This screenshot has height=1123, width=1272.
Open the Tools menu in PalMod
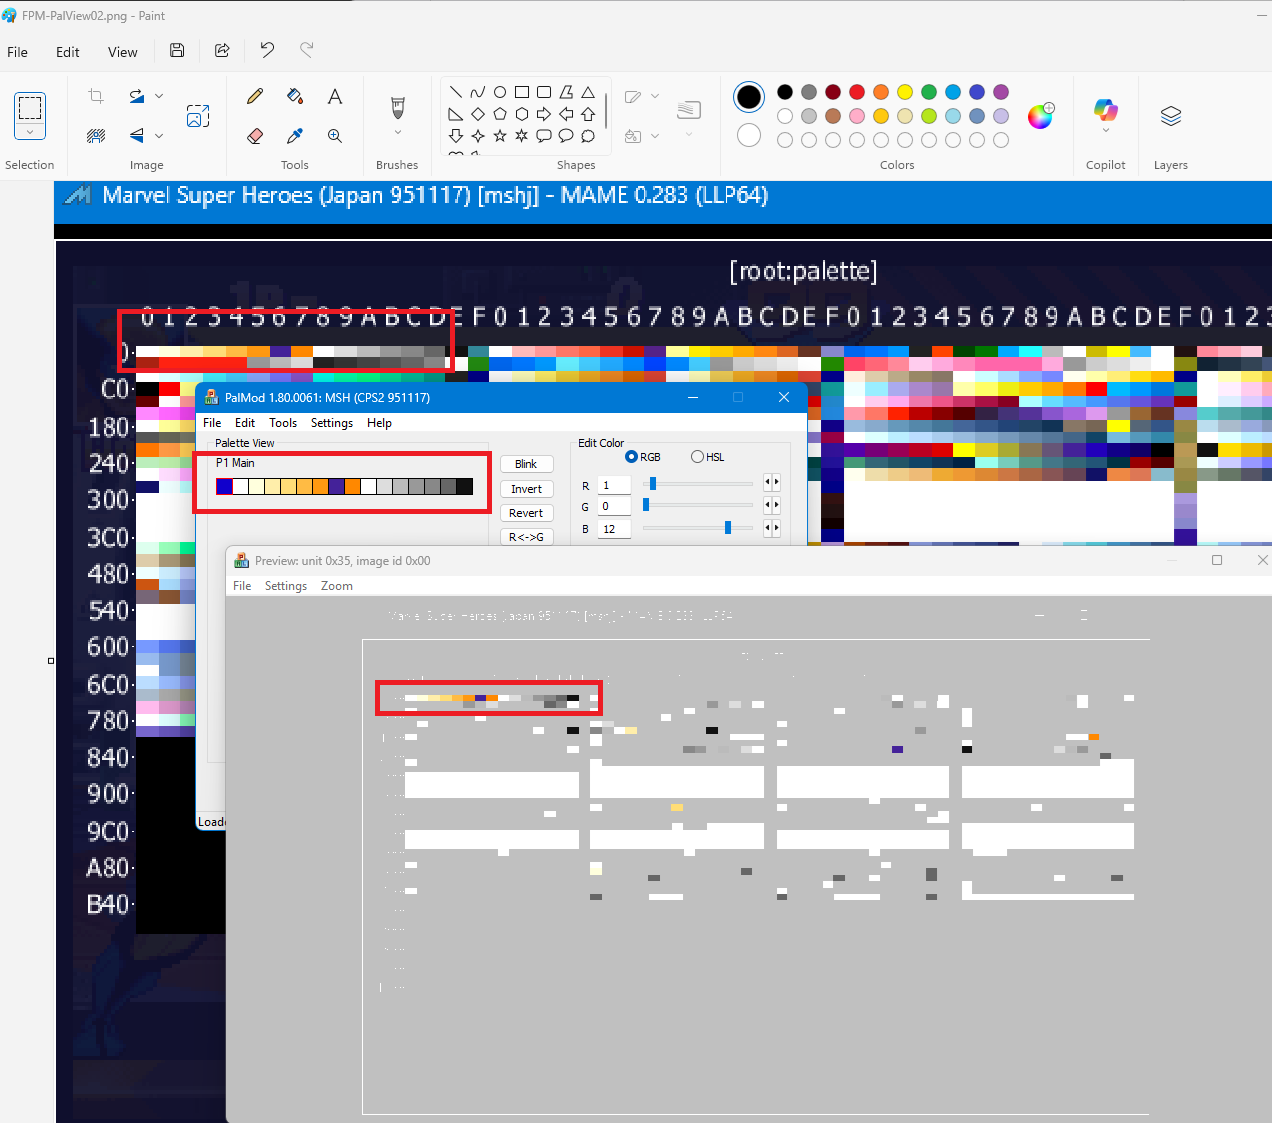(x=283, y=423)
